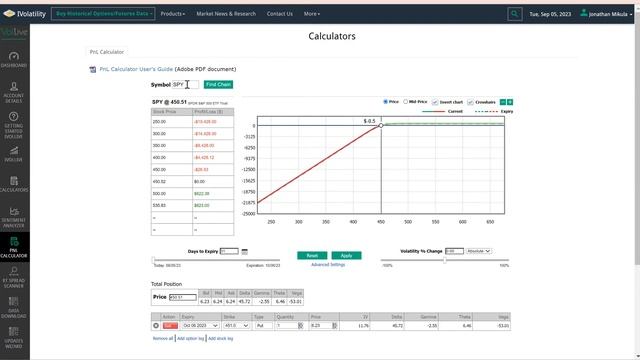Click the Tue, Sep 05, 2023 date text
The image size is (640, 360).
[x=550, y=14]
